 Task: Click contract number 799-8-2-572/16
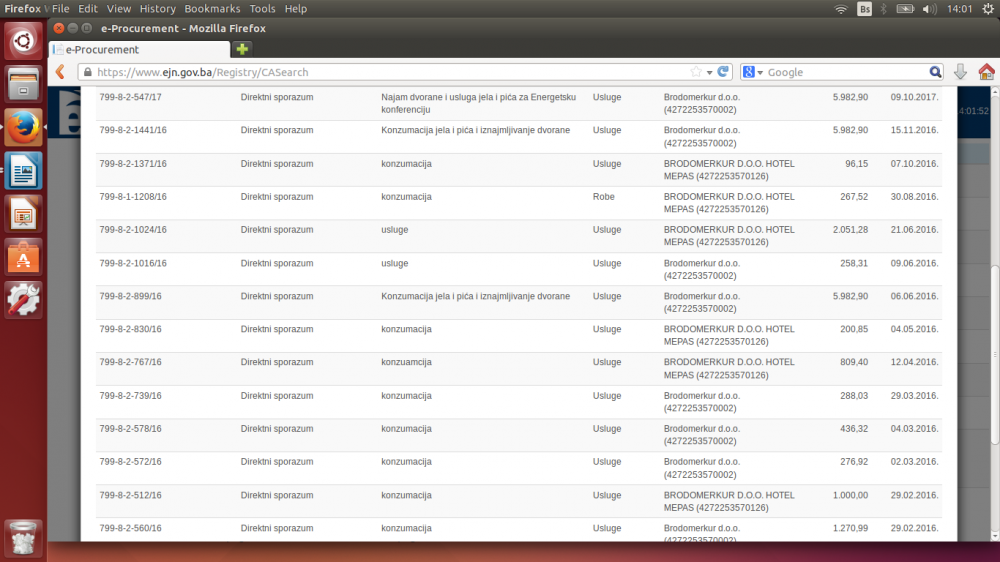click(130, 461)
